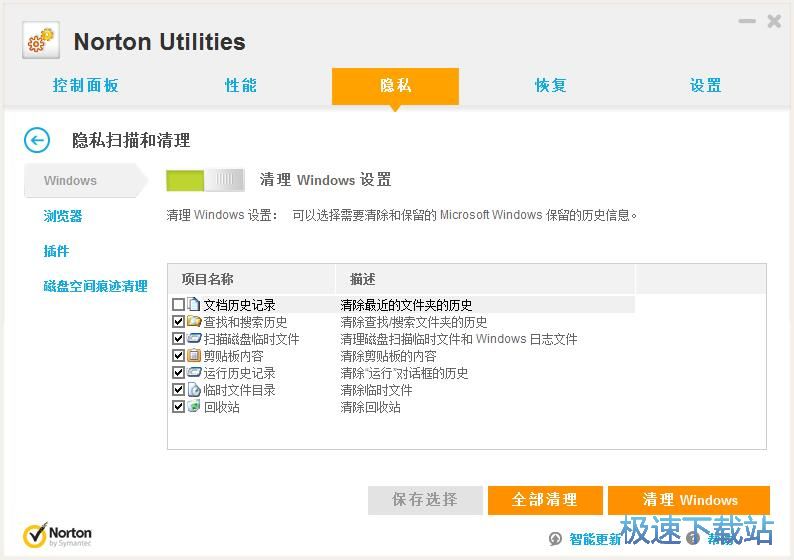
Task: Click the back arrow icon
Action: (37, 140)
